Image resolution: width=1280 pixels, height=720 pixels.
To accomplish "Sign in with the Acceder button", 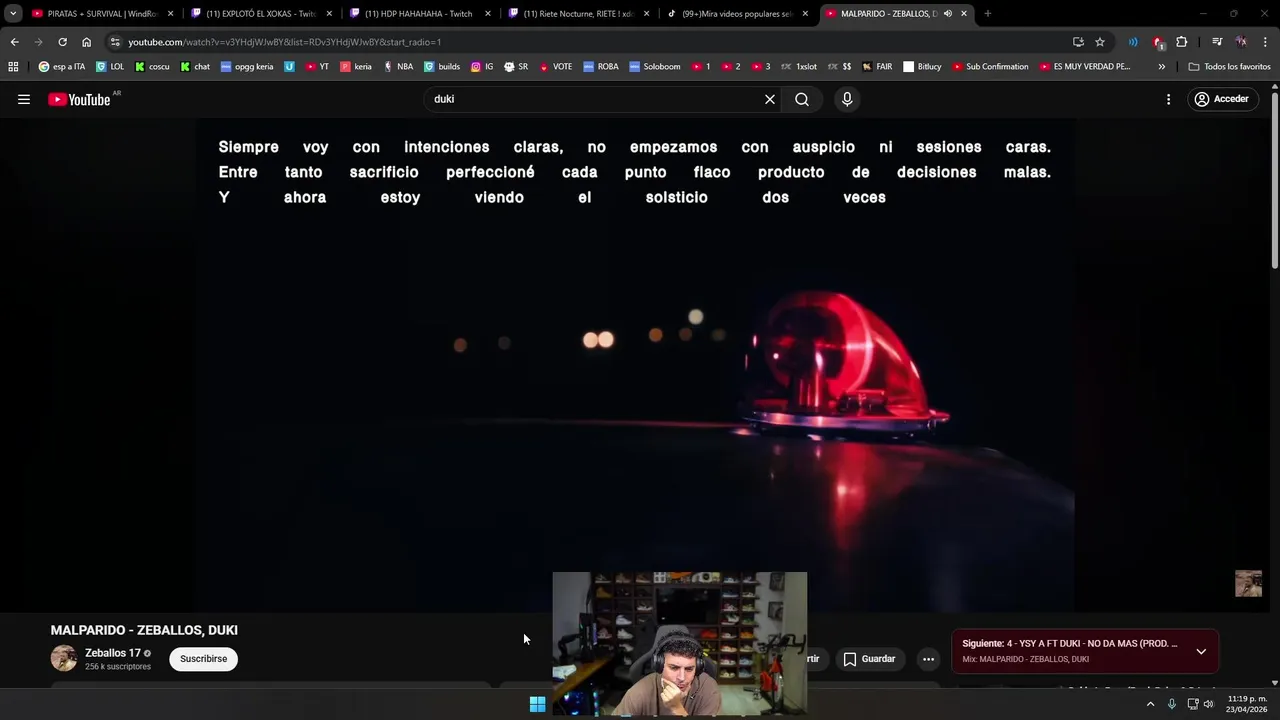I will (x=1222, y=99).
